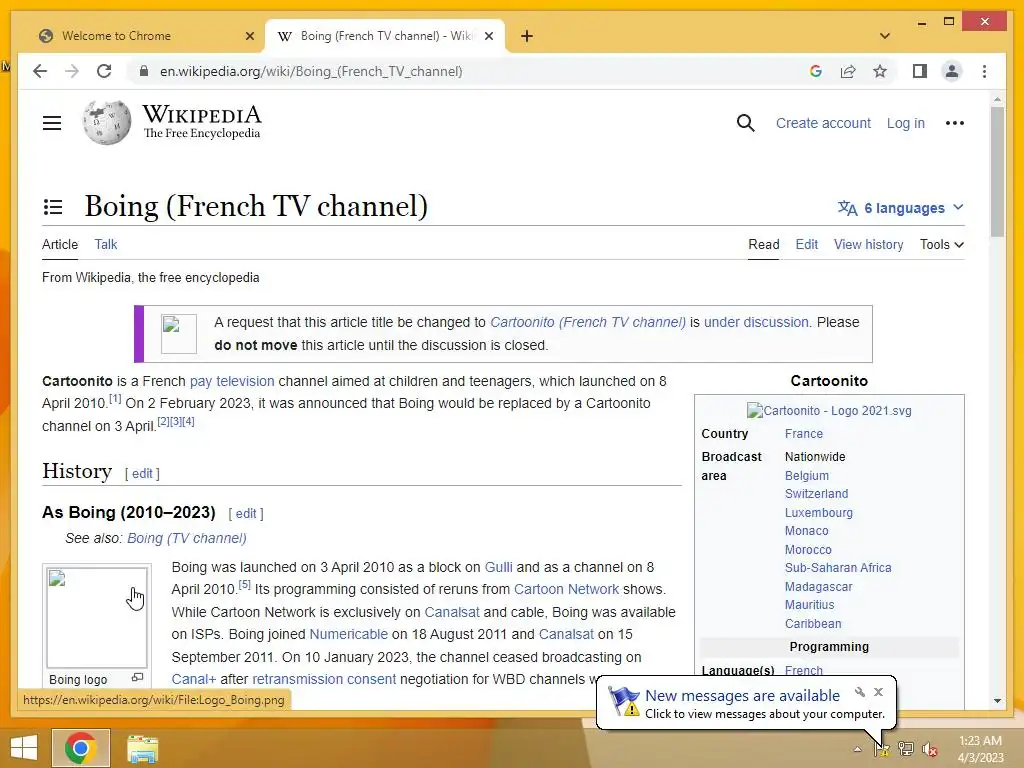Open notification settings wrench icon
Screen dimensions: 1024x768
coord(859,692)
